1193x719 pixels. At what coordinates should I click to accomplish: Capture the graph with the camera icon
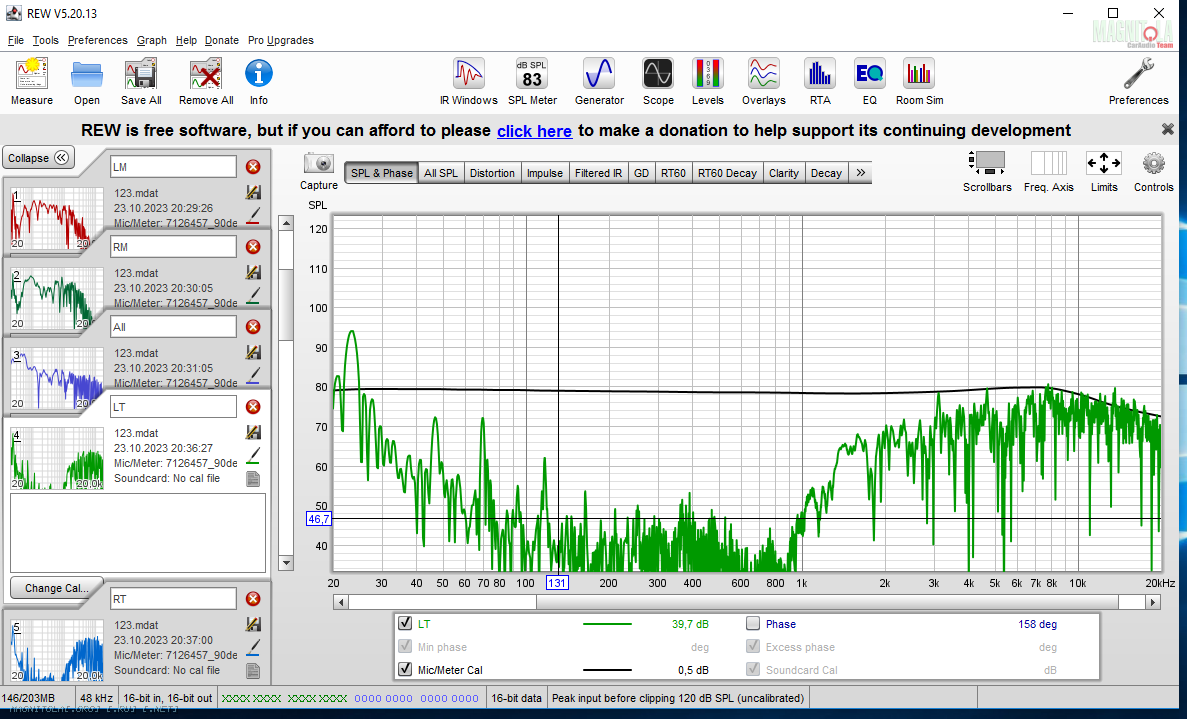(319, 164)
